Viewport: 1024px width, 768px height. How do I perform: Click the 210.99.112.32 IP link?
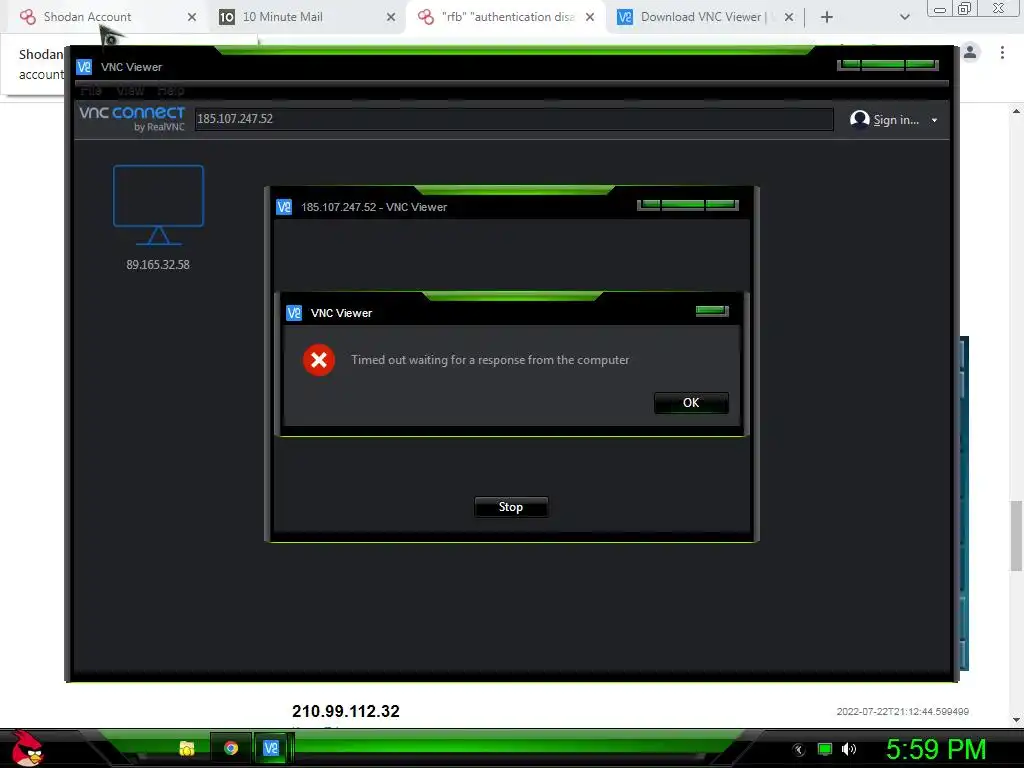345,711
